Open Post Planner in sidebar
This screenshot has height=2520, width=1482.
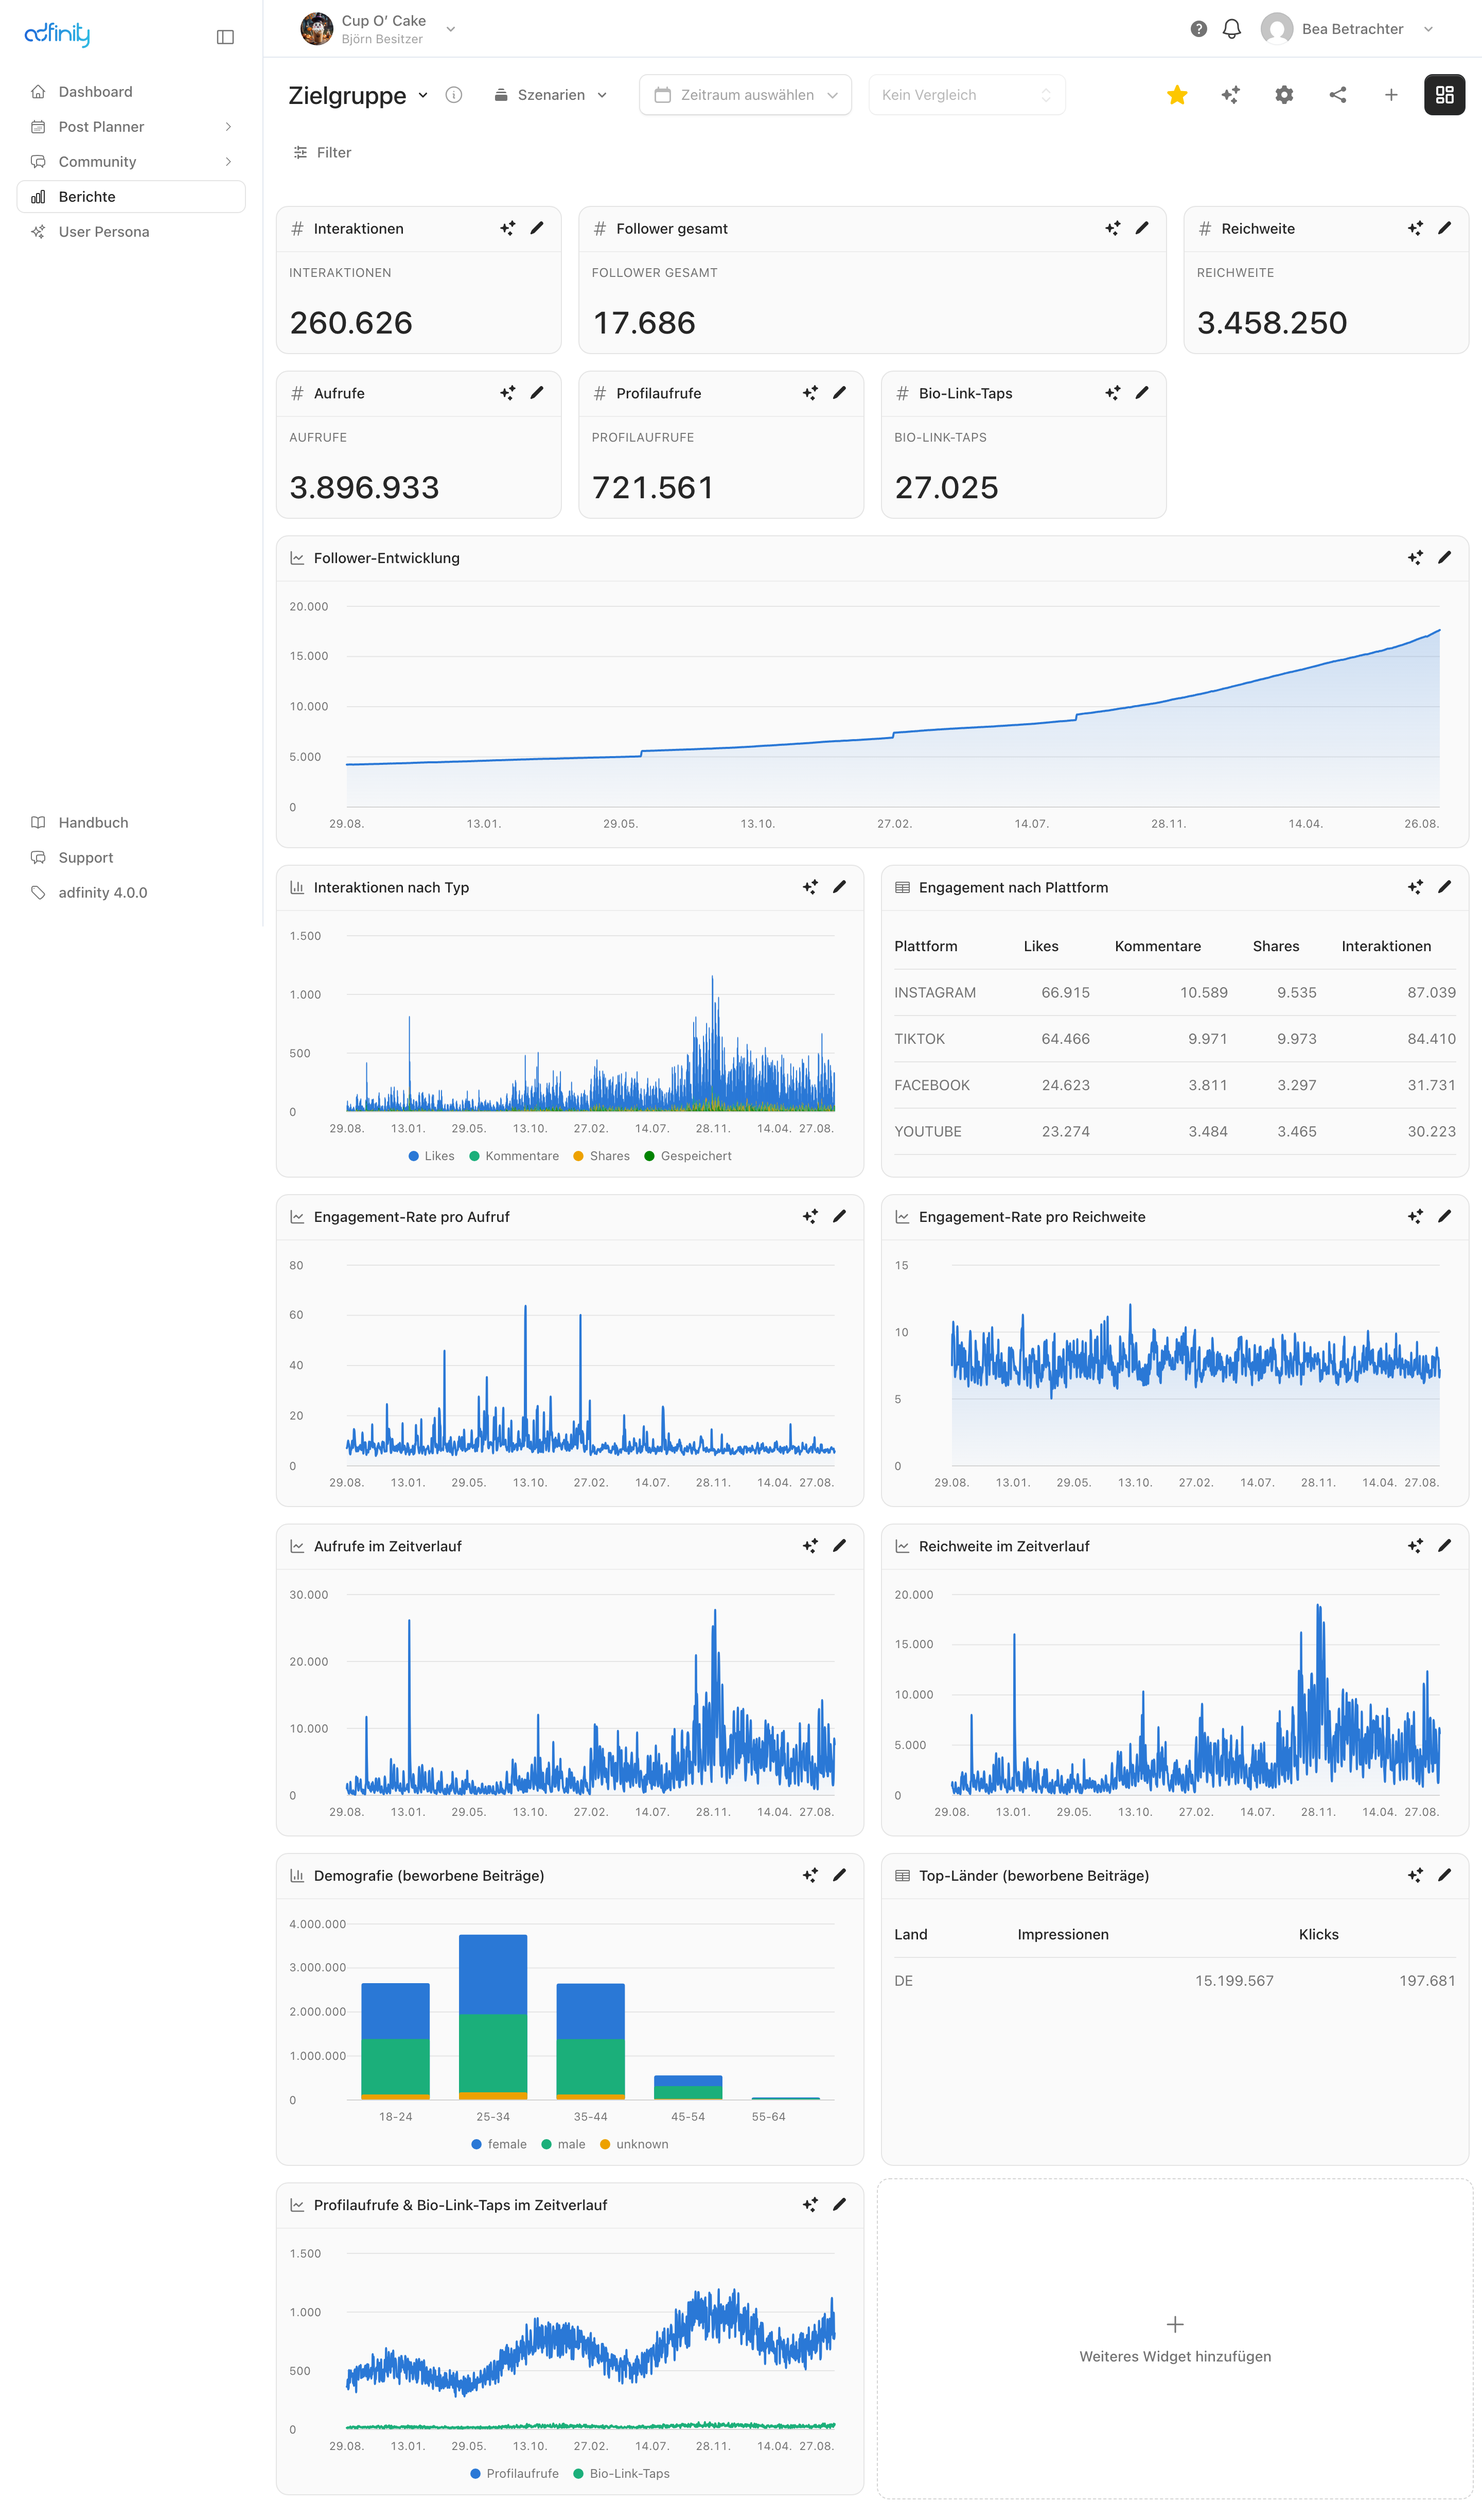click(x=131, y=127)
